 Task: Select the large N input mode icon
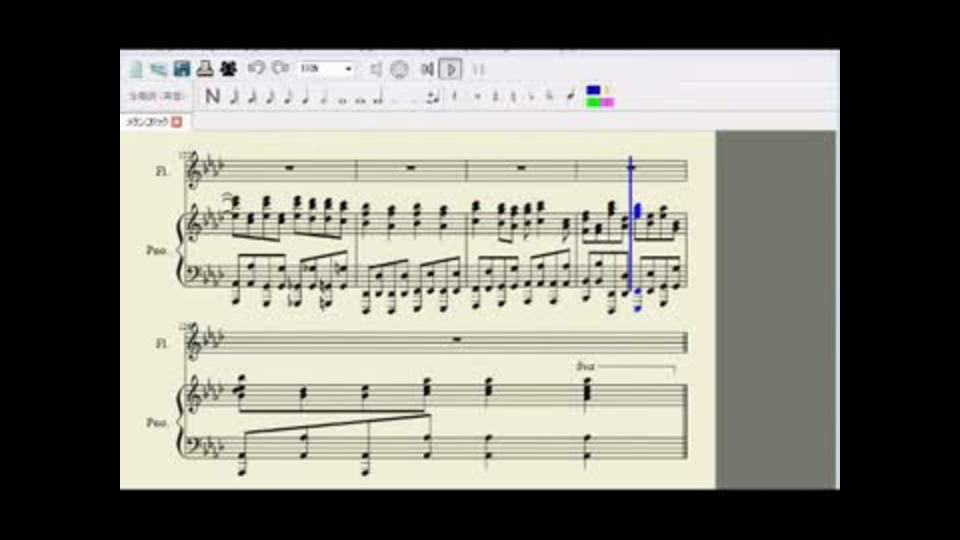[x=212, y=96]
